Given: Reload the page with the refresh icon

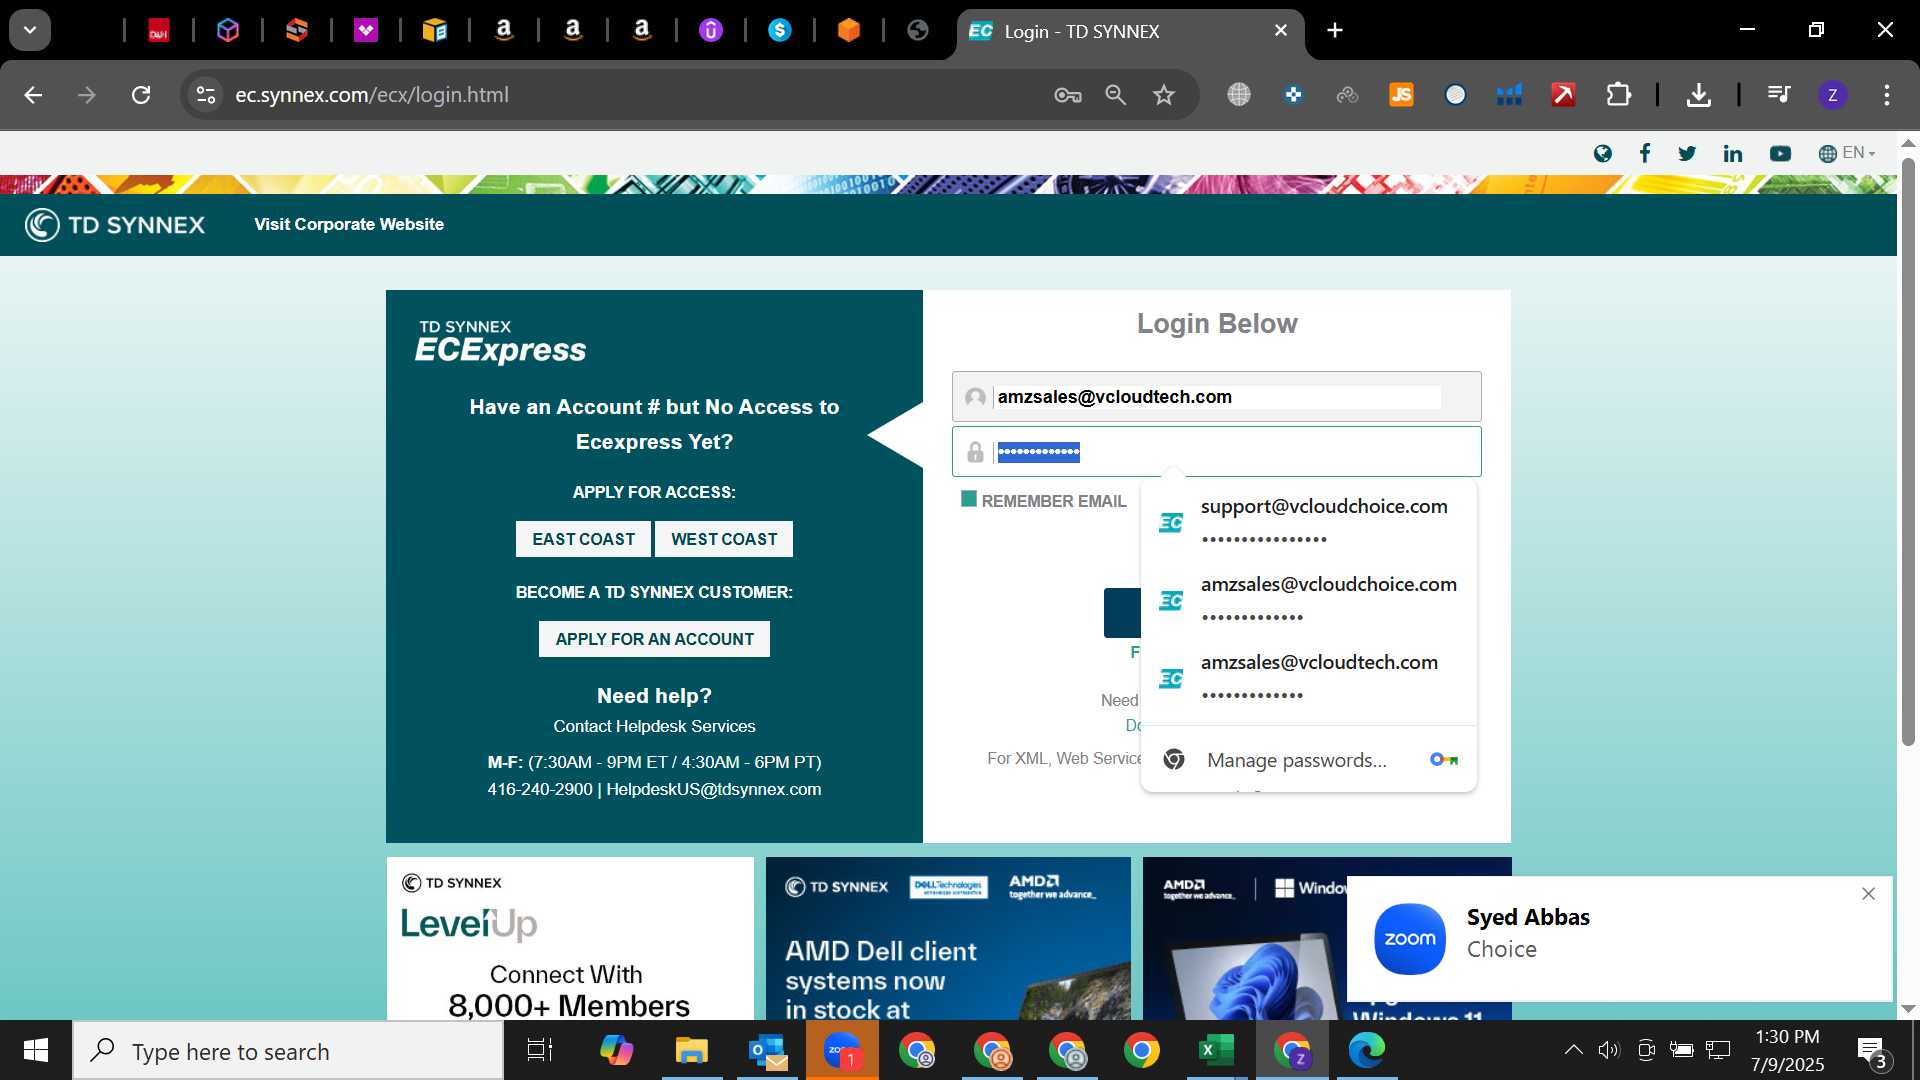Looking at the screenshot, I should click(x=141, y=95).
